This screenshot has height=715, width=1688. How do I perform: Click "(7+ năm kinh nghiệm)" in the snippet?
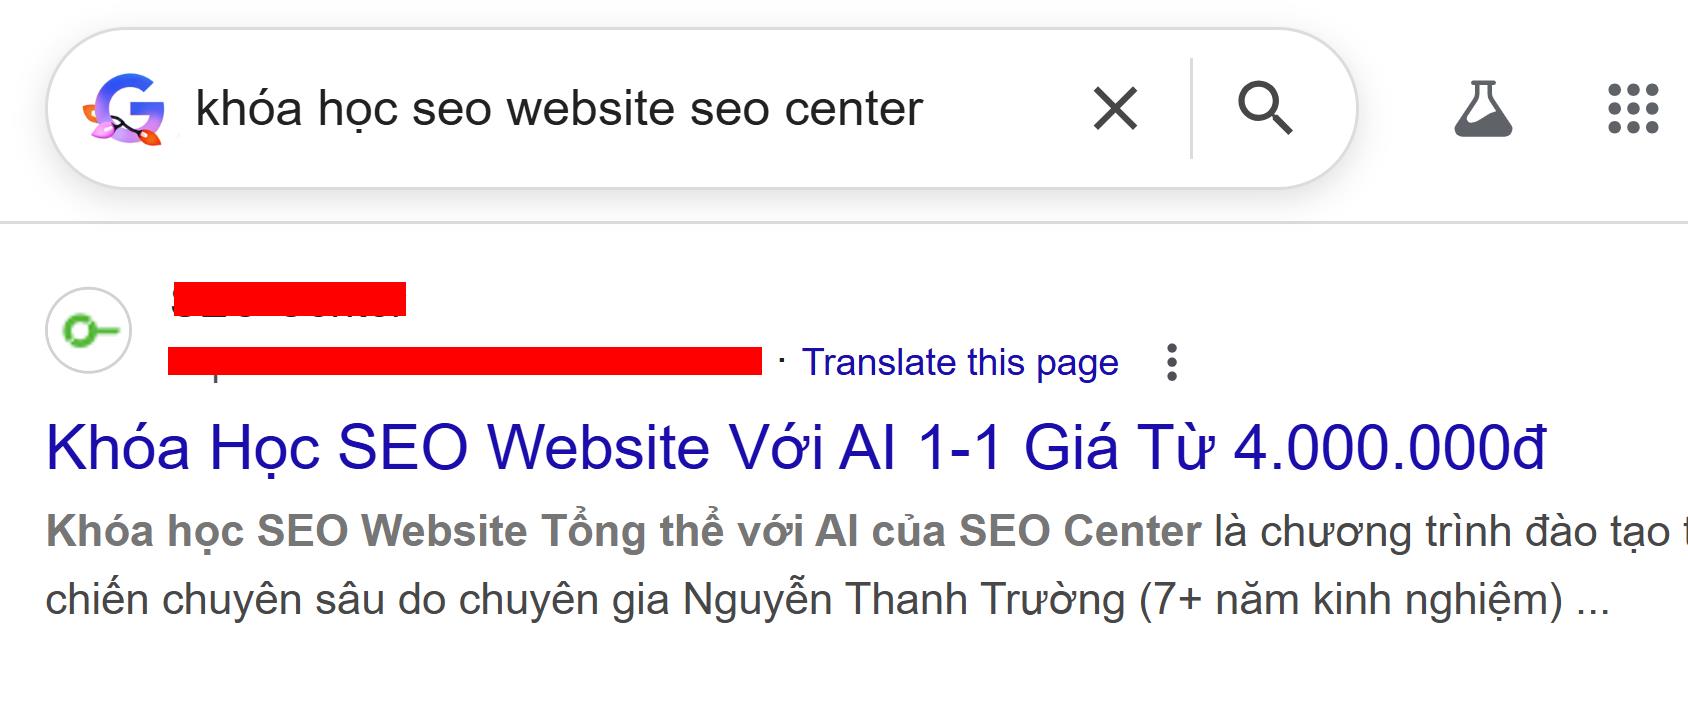[1350, 599]
